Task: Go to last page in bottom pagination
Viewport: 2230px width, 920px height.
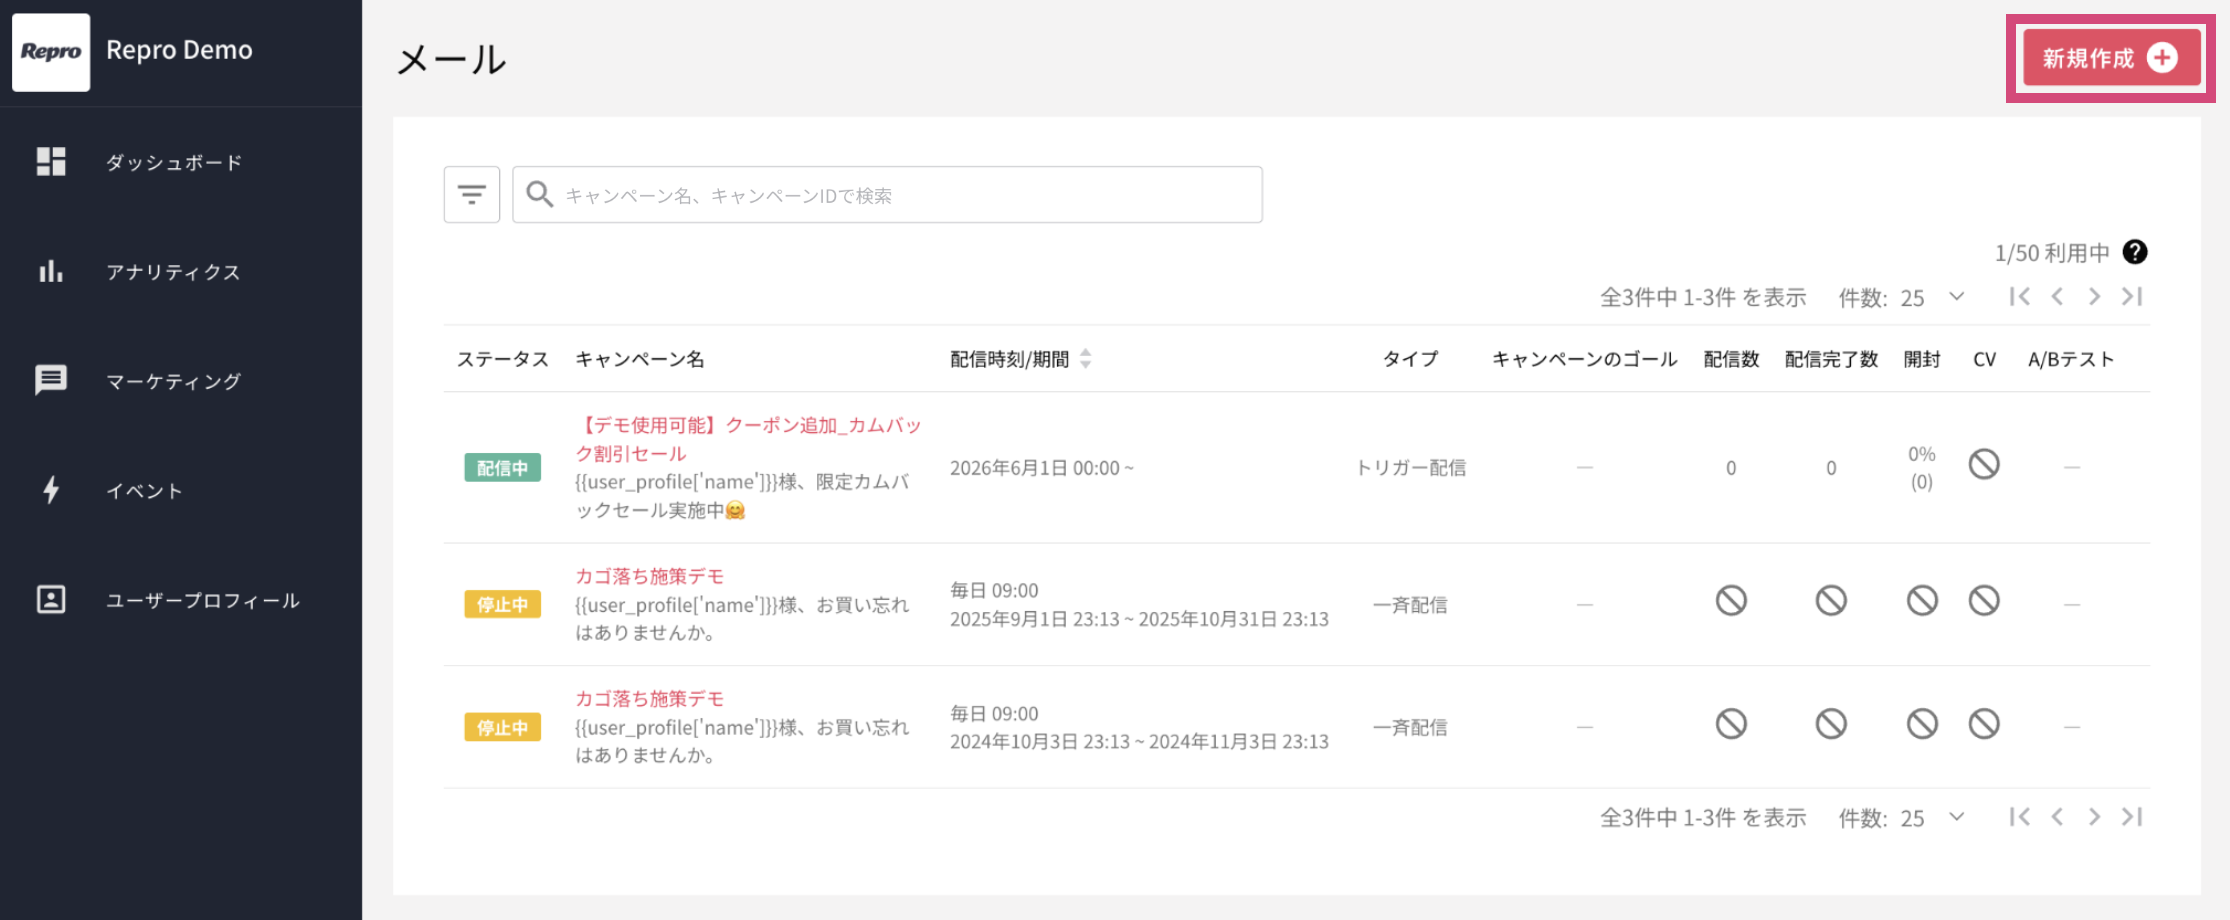Action: tap(2132, 817)
